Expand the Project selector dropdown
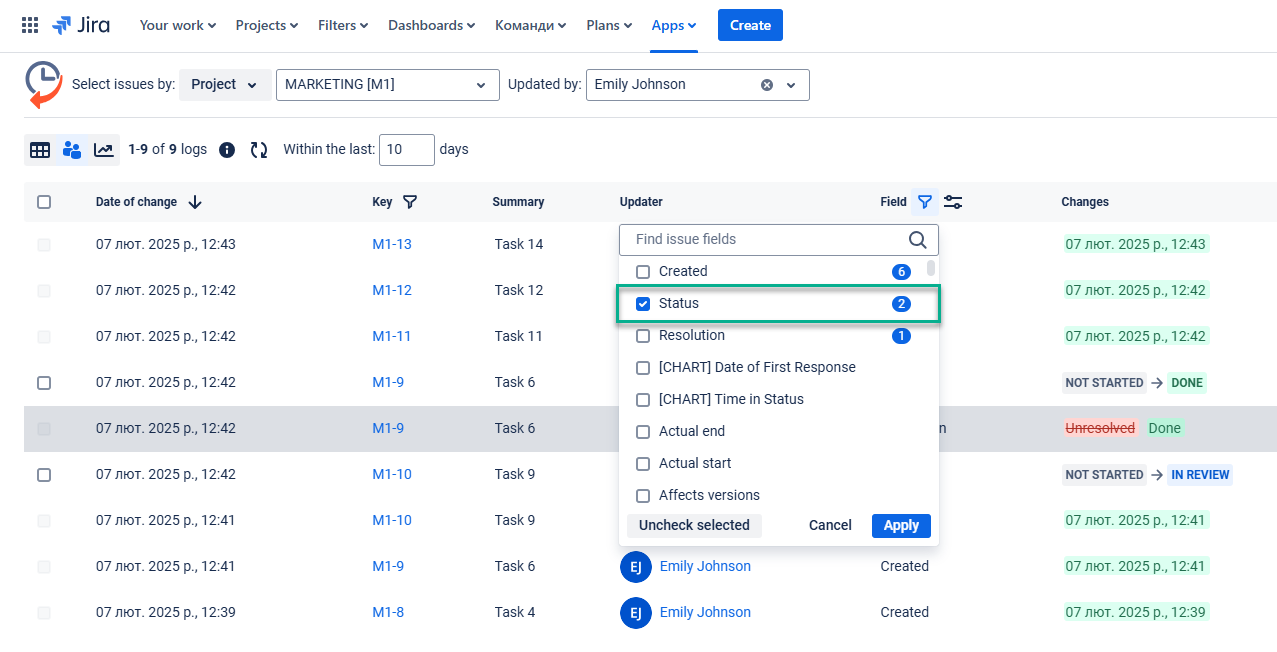The image size is (1277, 652). 224,85
